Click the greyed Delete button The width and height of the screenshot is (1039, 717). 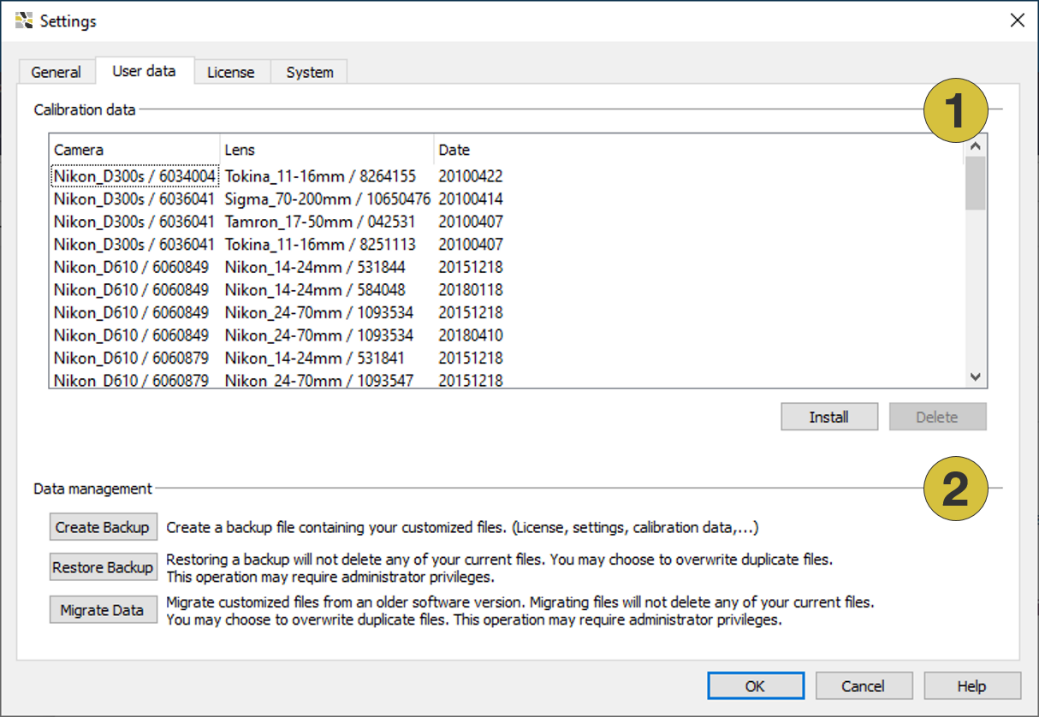click(937, 417)
